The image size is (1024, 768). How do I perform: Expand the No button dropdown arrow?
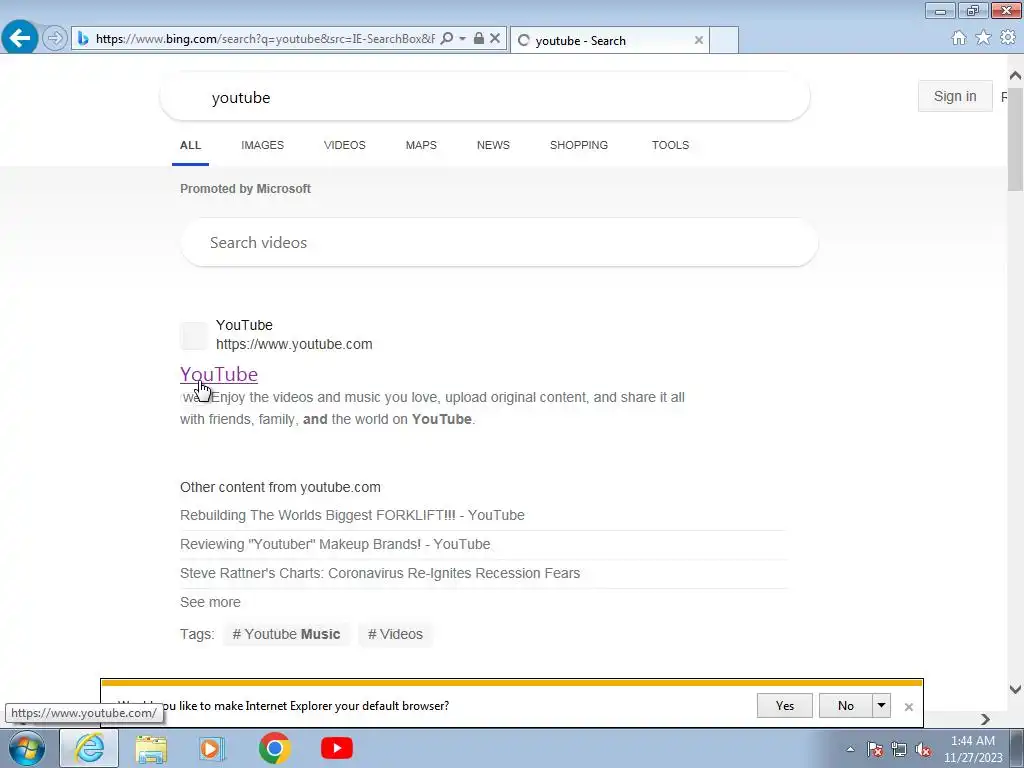point(882,705)
